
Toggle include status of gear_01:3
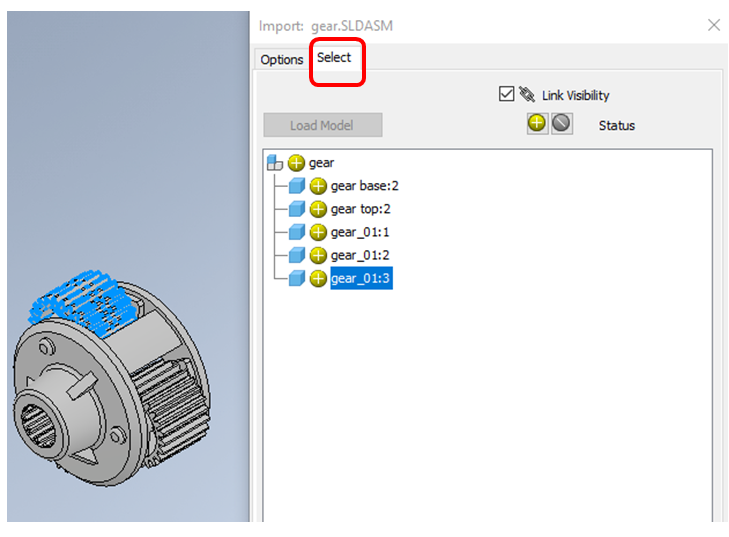pyautogui.click(x=318, y=278)
